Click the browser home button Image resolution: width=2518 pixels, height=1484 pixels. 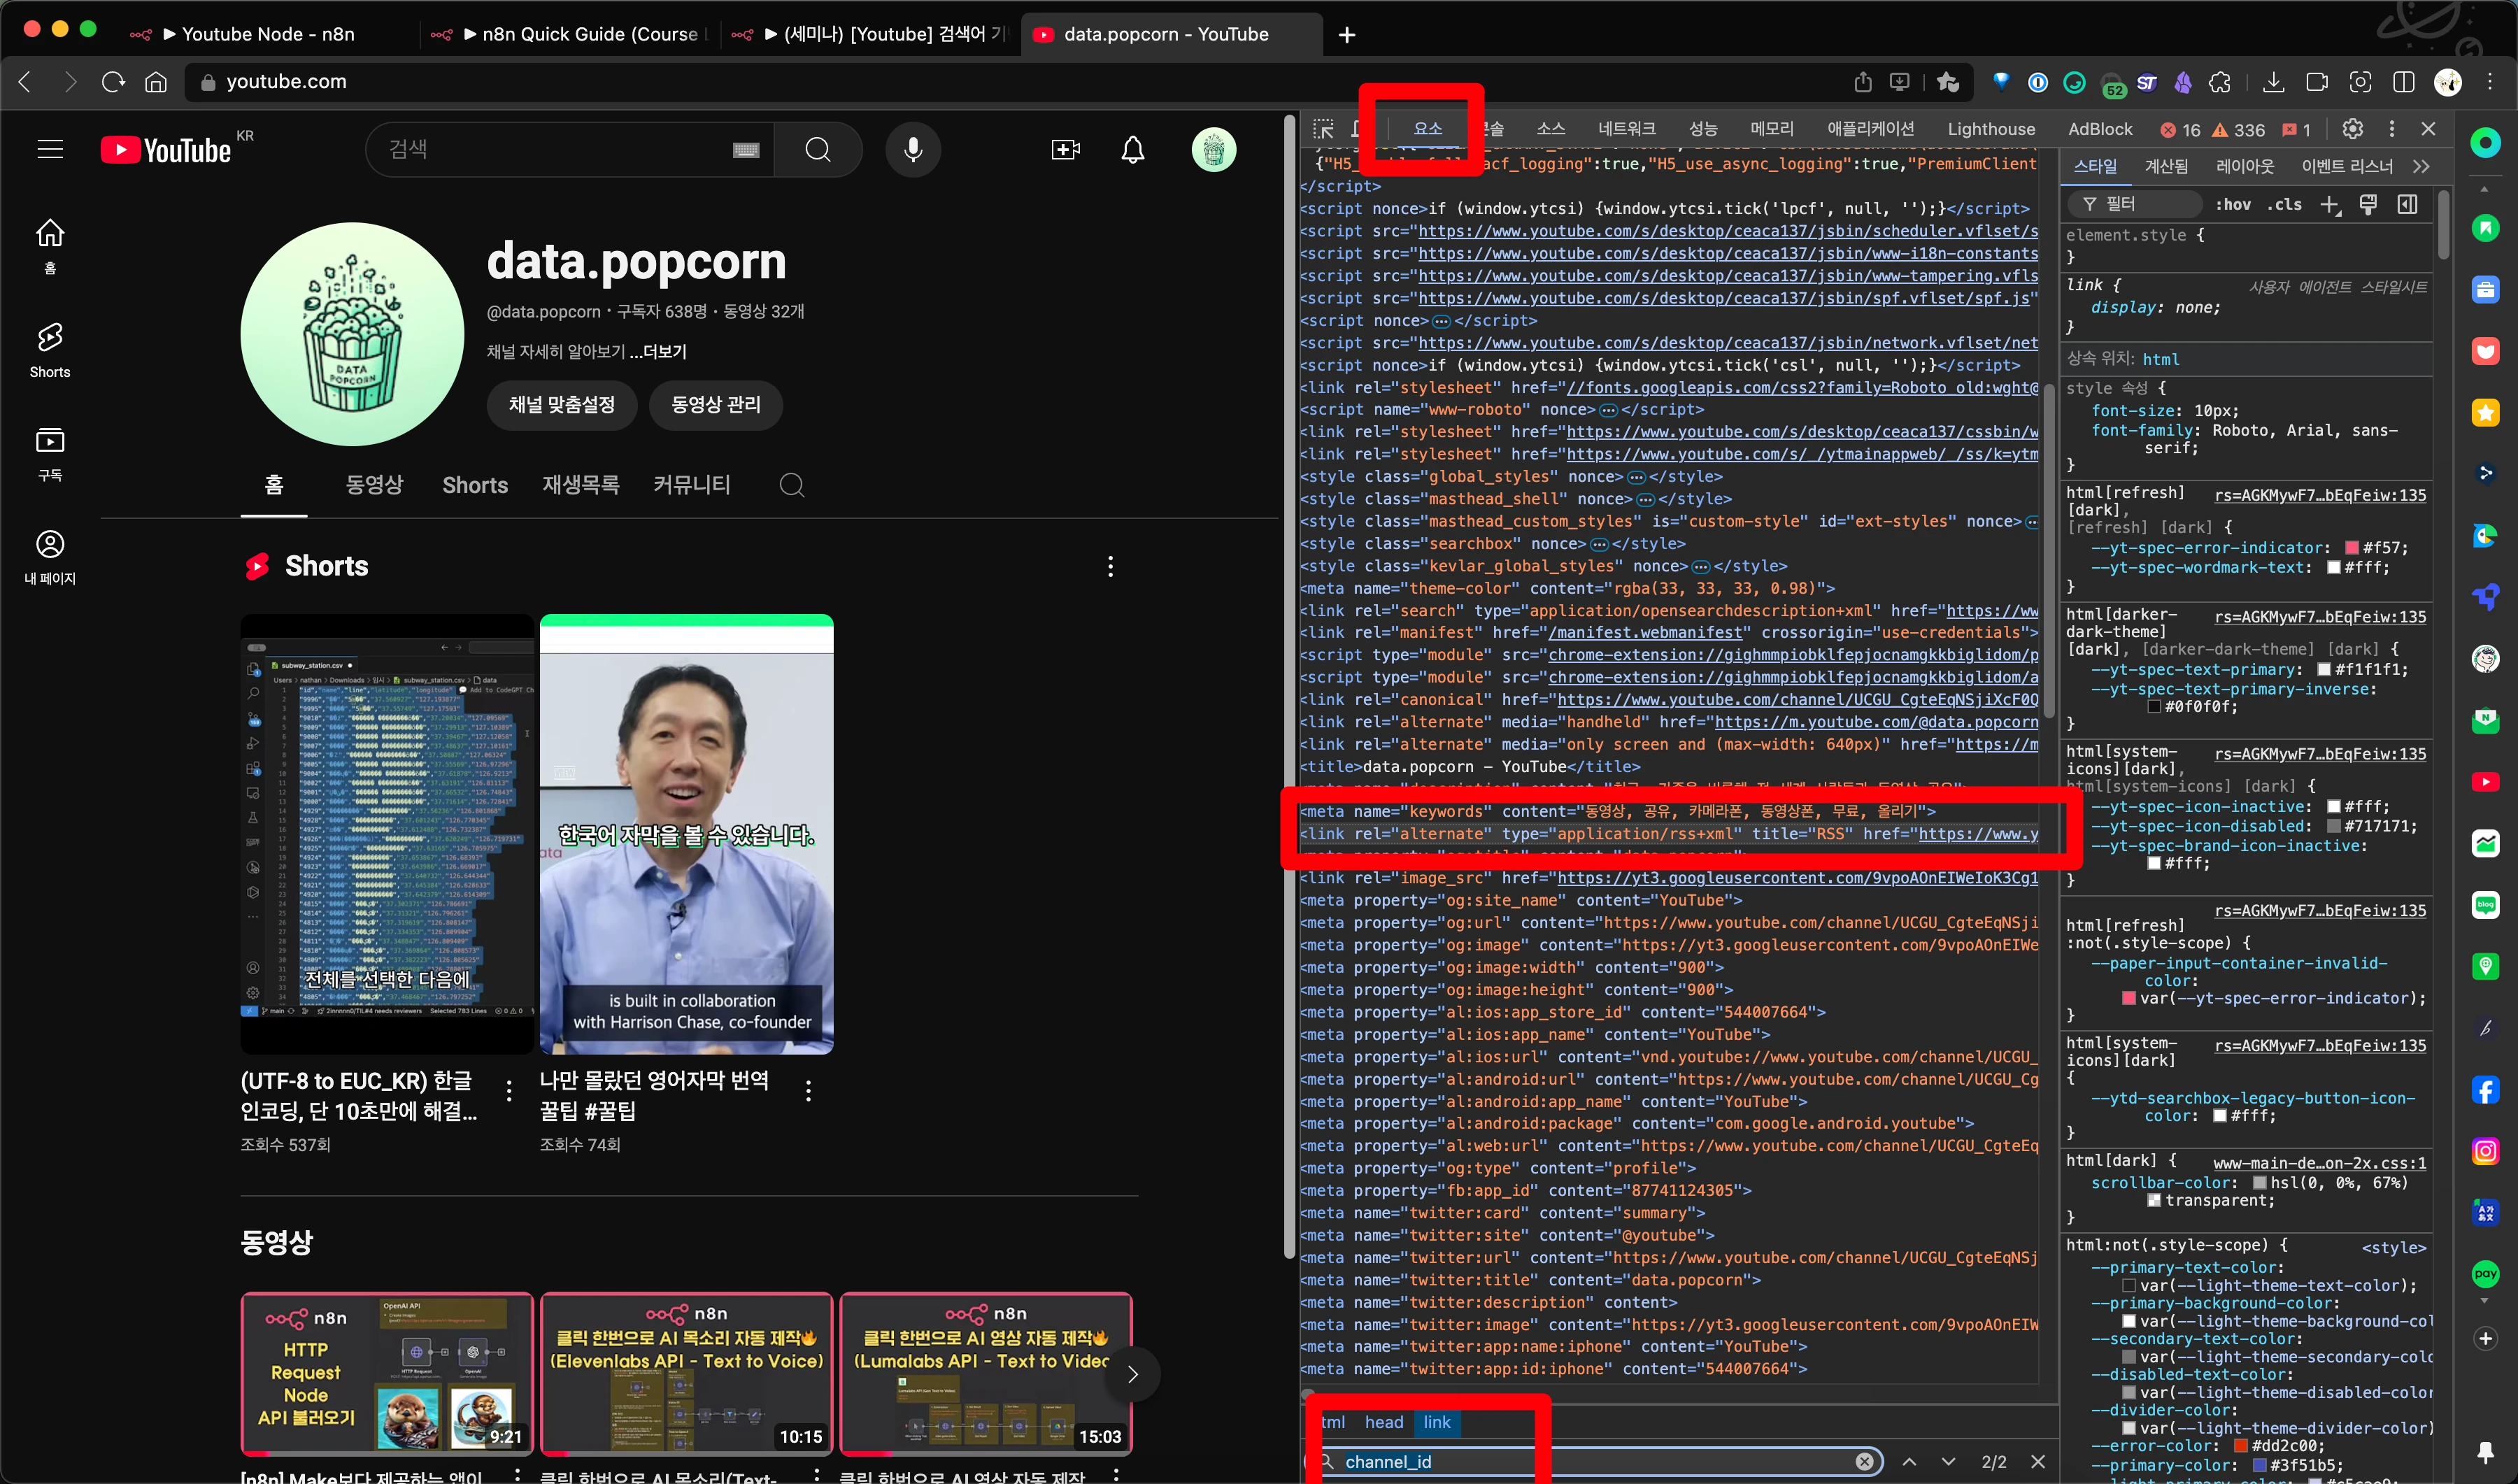[x=156, y=82]
